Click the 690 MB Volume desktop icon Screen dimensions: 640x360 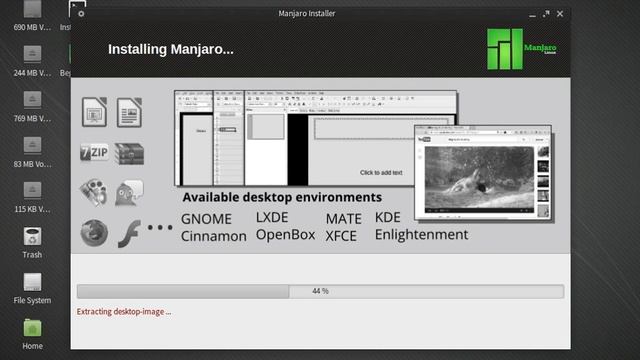(32, 10)
